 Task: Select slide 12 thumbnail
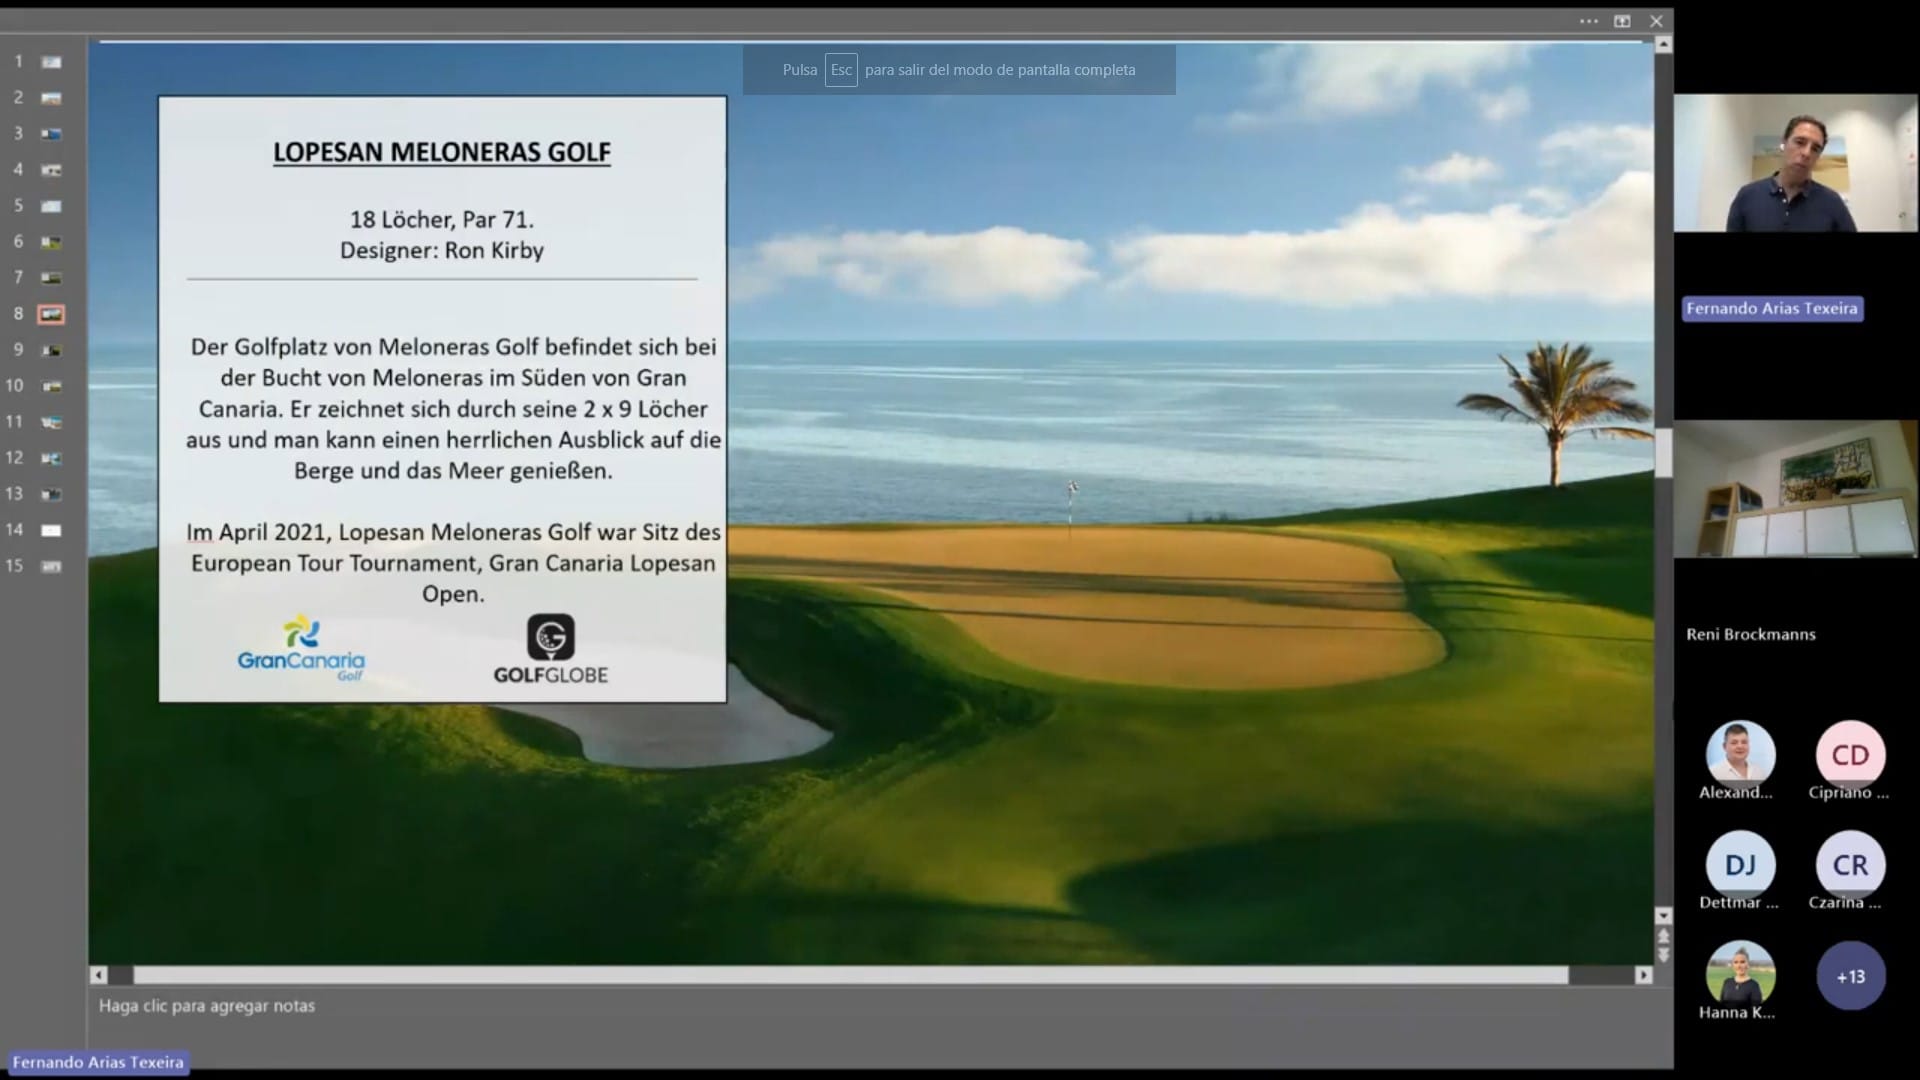point(51,458)
